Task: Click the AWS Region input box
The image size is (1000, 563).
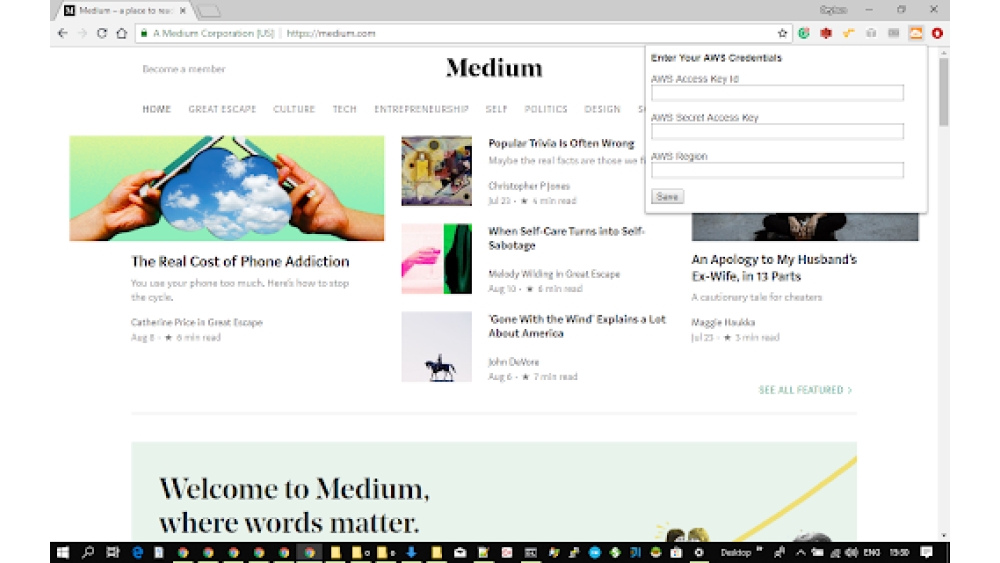Action: (x=777, y=170)
